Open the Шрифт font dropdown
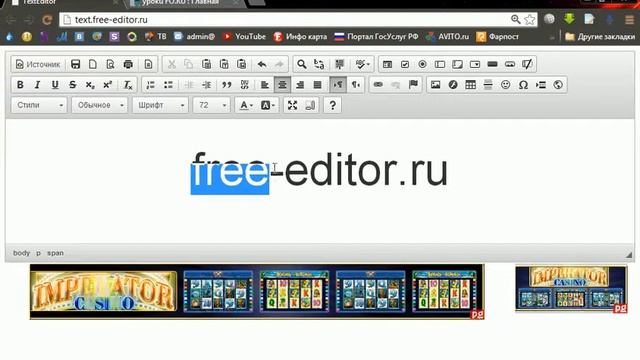640x360 pixels. [x=160, y=105]
